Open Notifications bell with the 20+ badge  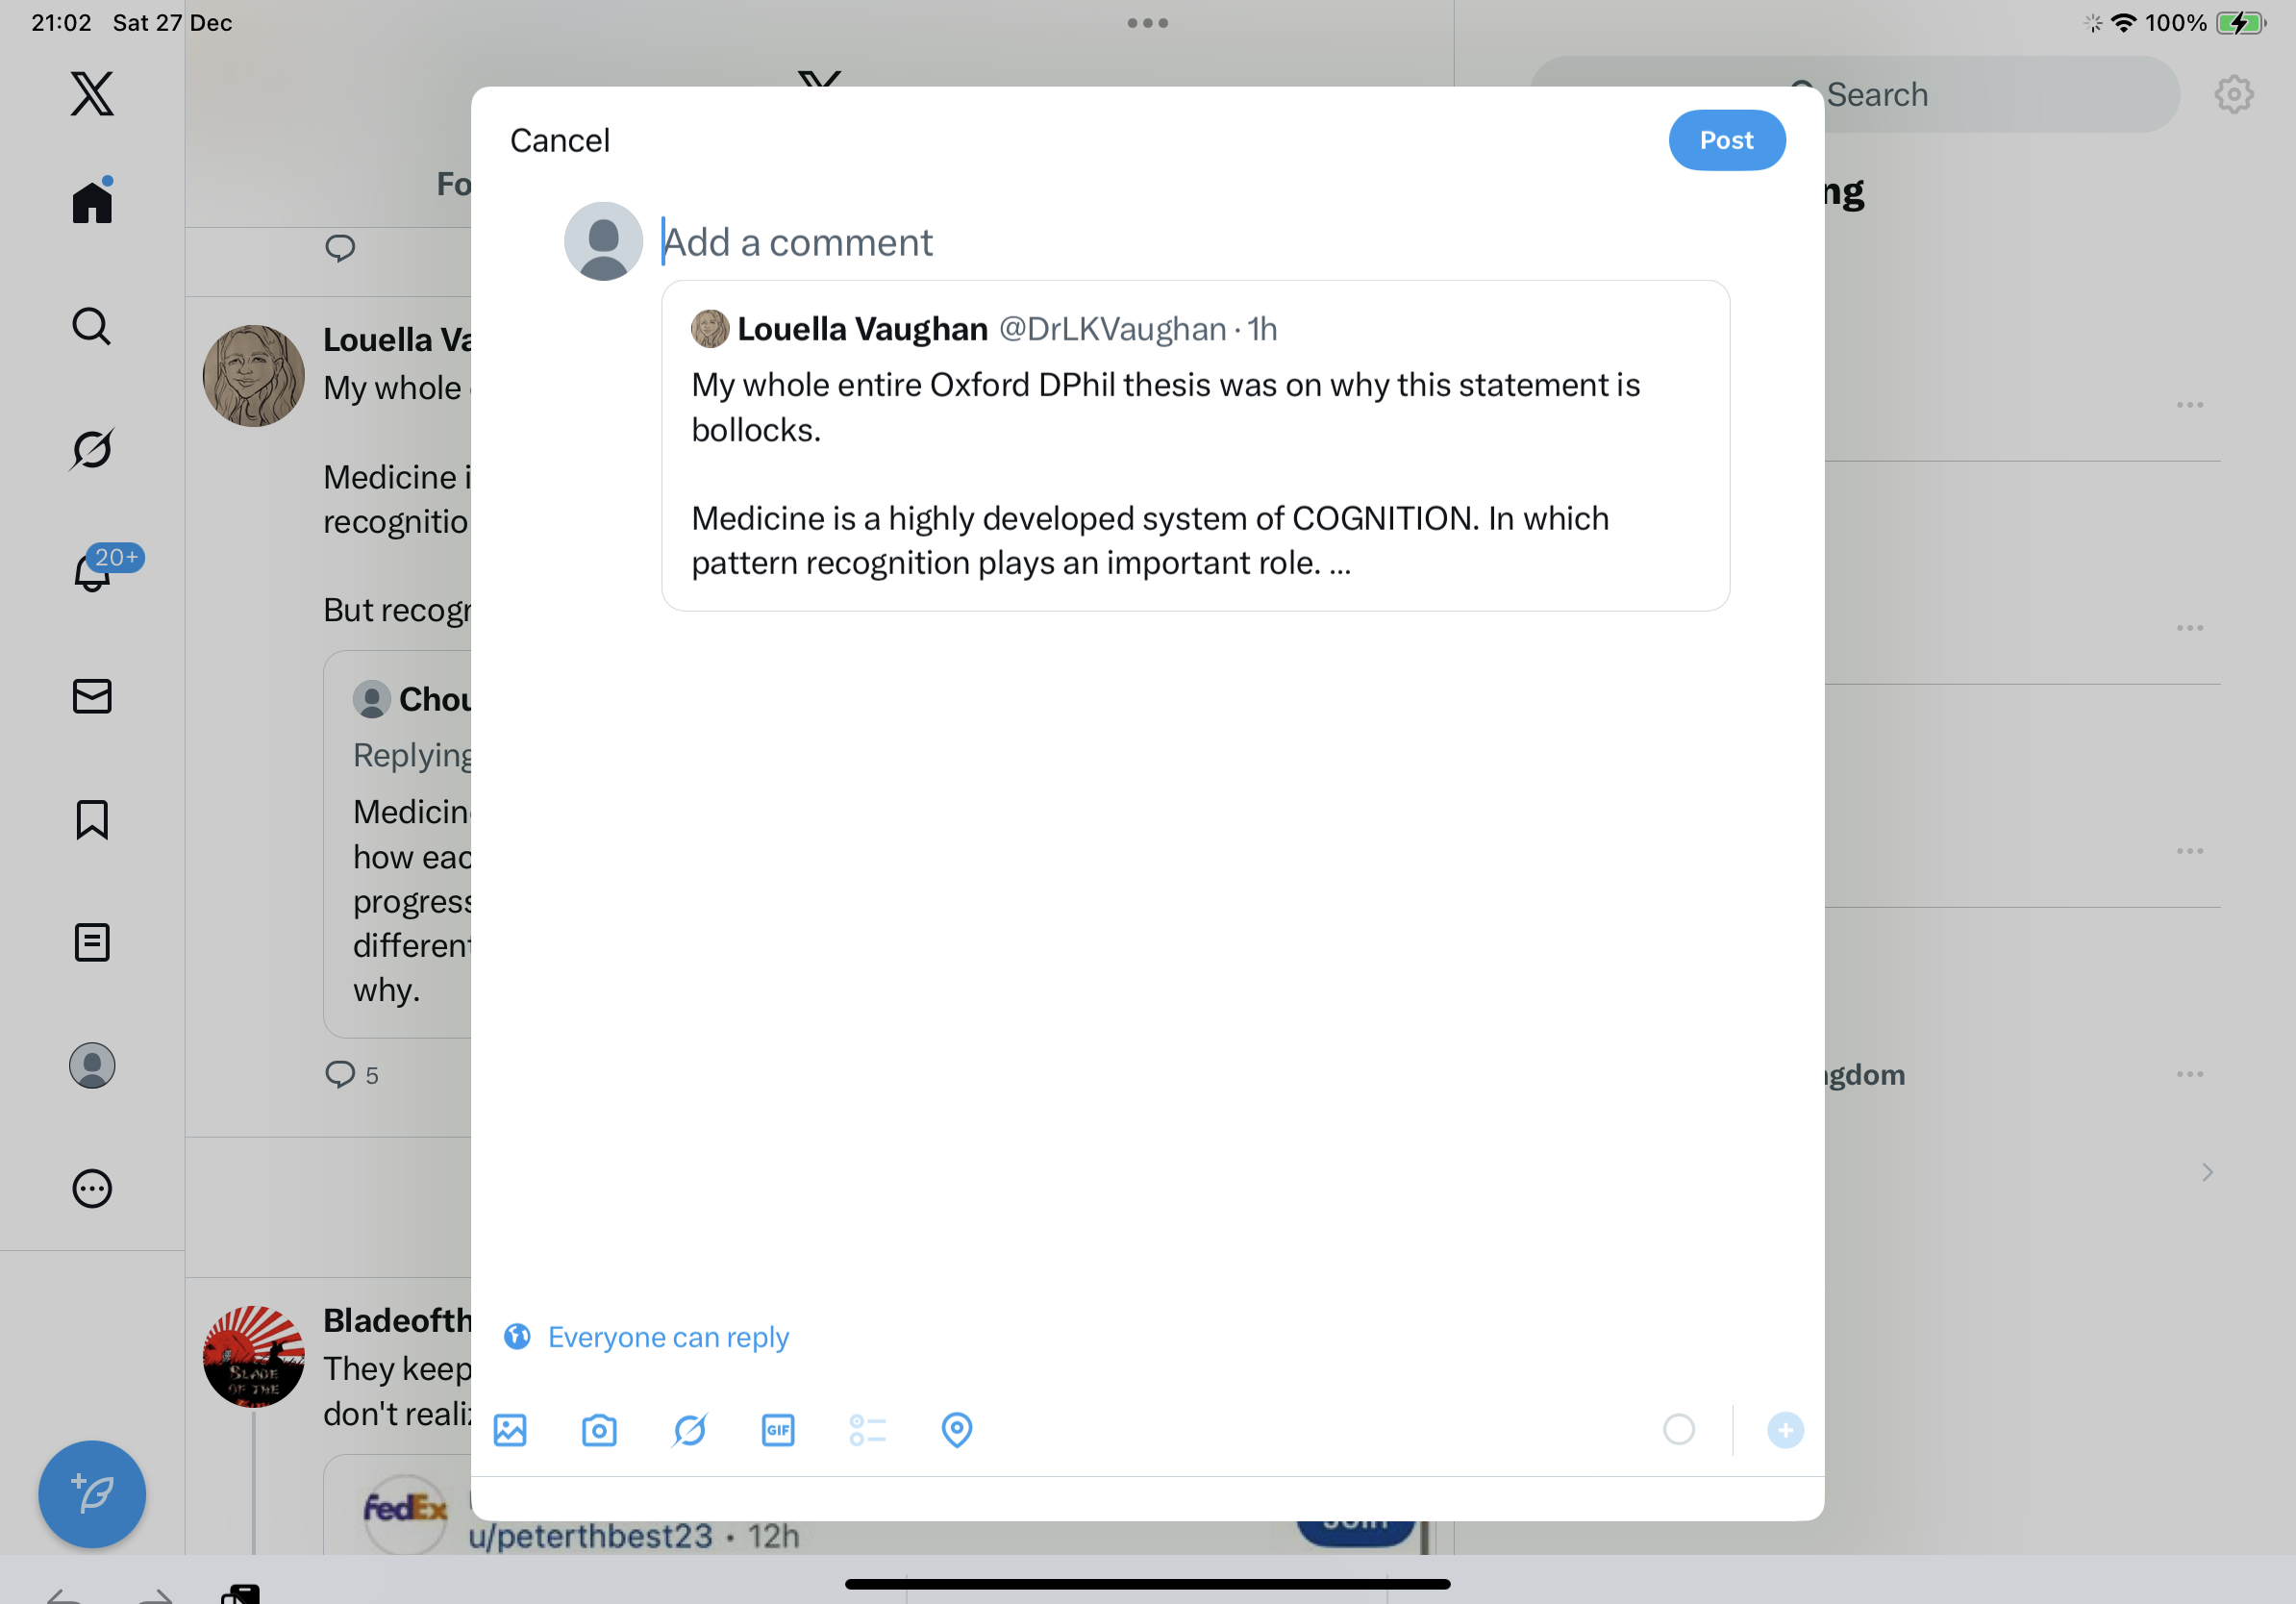click(93, 572)
